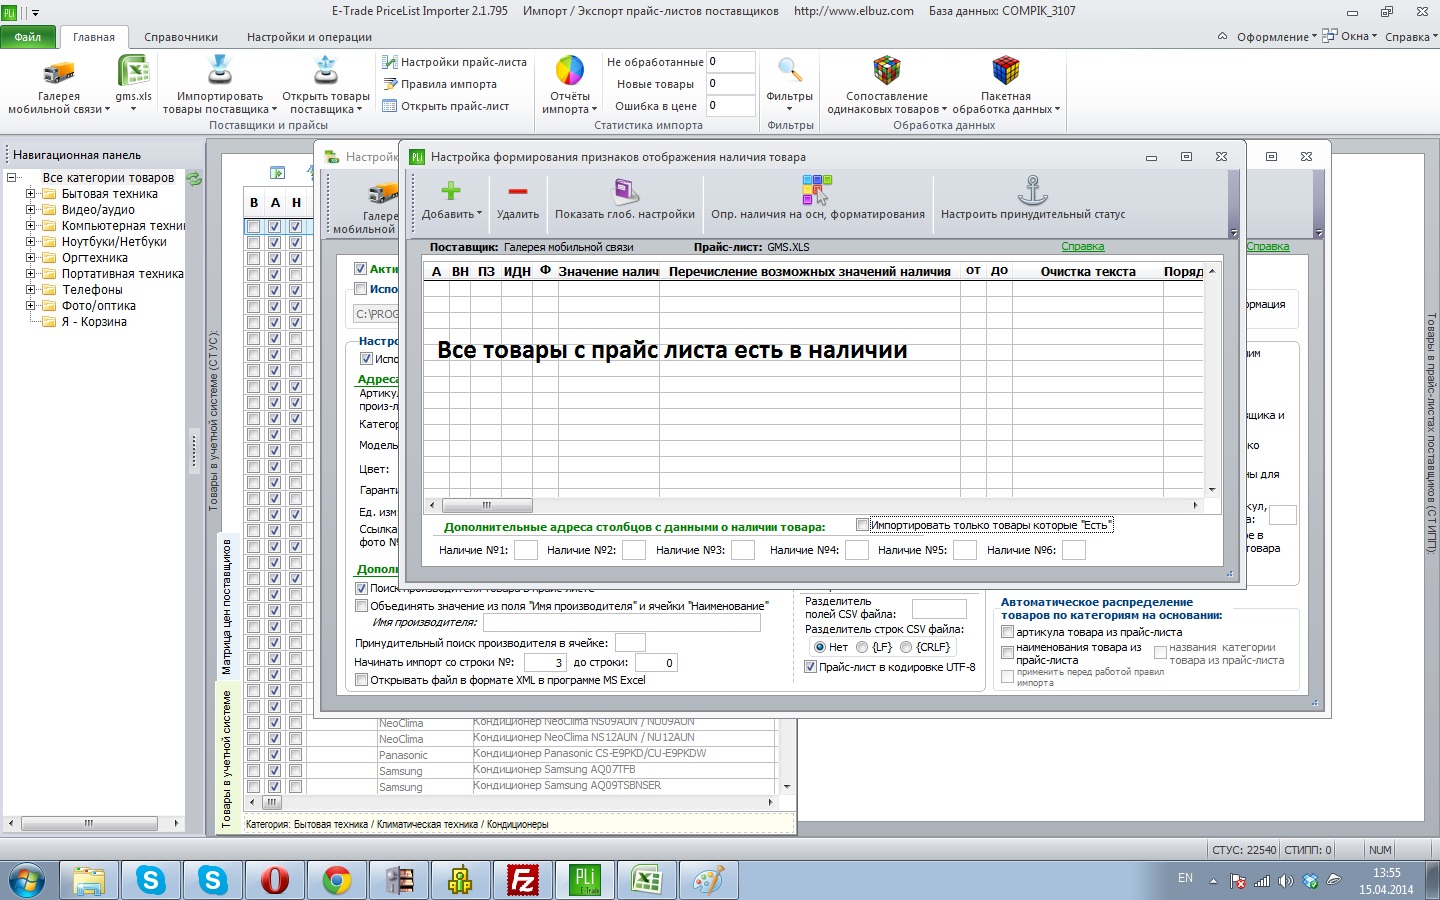Switch to the Справочники tab
Screen dimensions: 1440x900
181,37
